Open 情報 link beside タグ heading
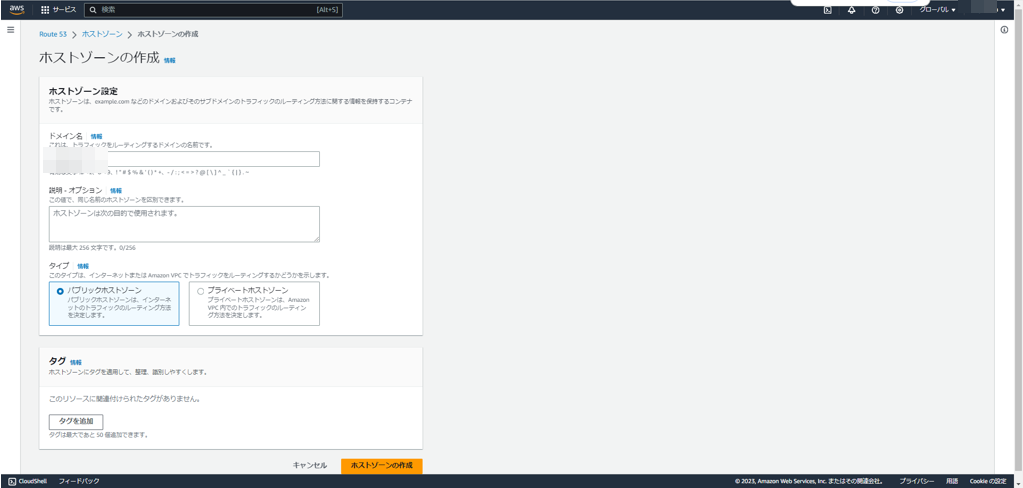Viewport: 1023px width, 488px height. coord(76,362)
